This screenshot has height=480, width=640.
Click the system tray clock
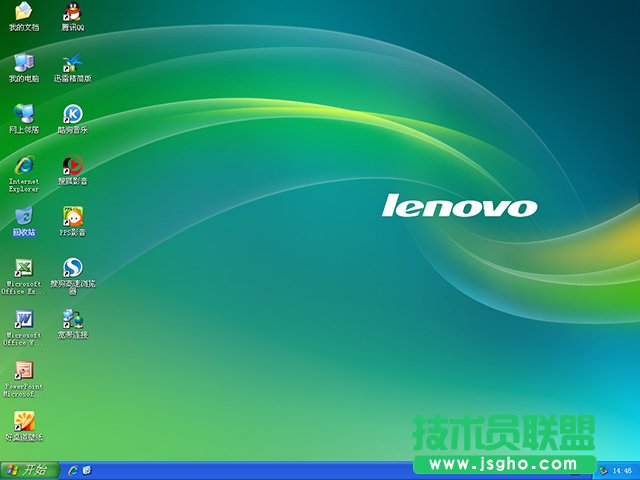tap(622, 470)
